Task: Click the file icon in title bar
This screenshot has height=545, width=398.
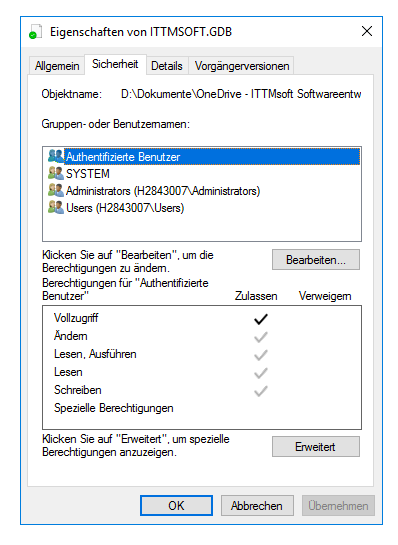Action: pos(35,32)
